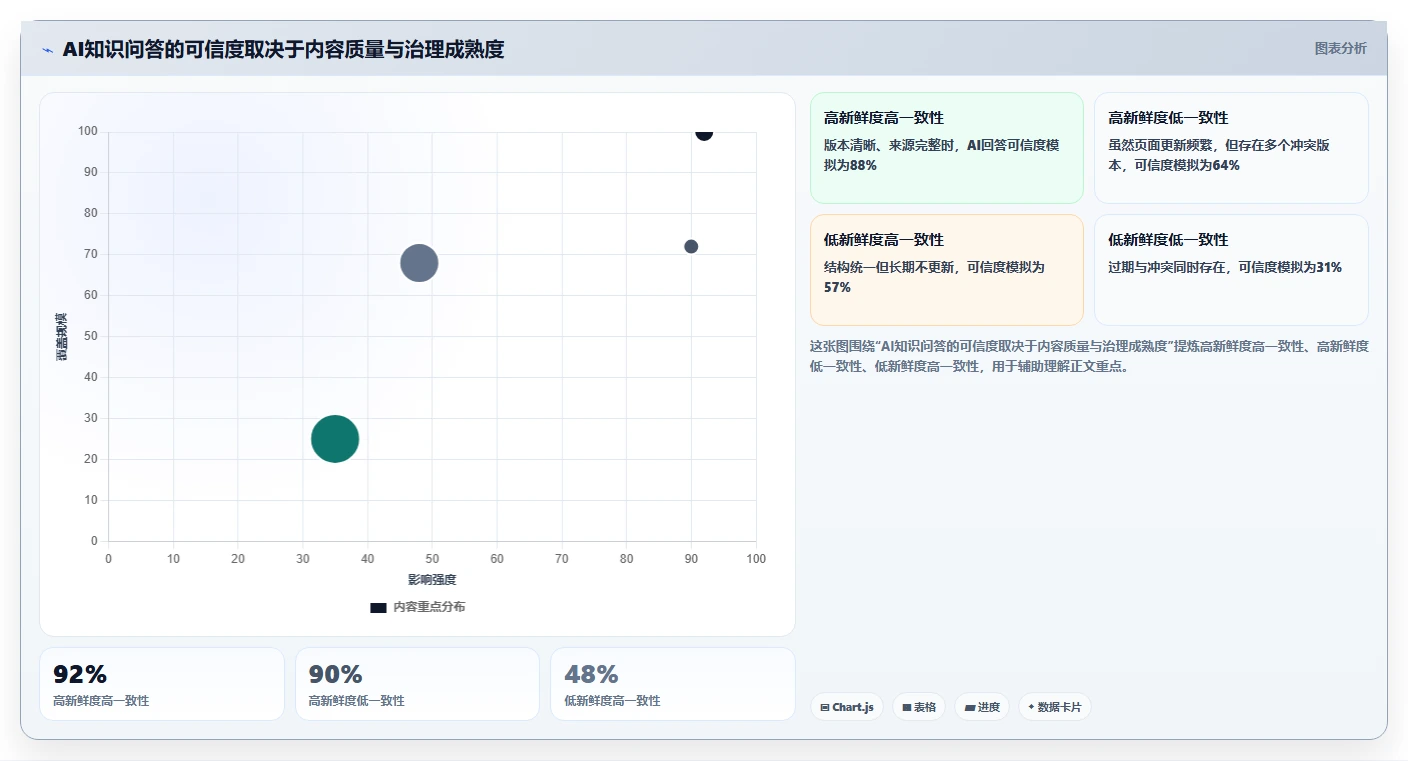
Task: Click the 90% stat card
Action: click(417, 684)
